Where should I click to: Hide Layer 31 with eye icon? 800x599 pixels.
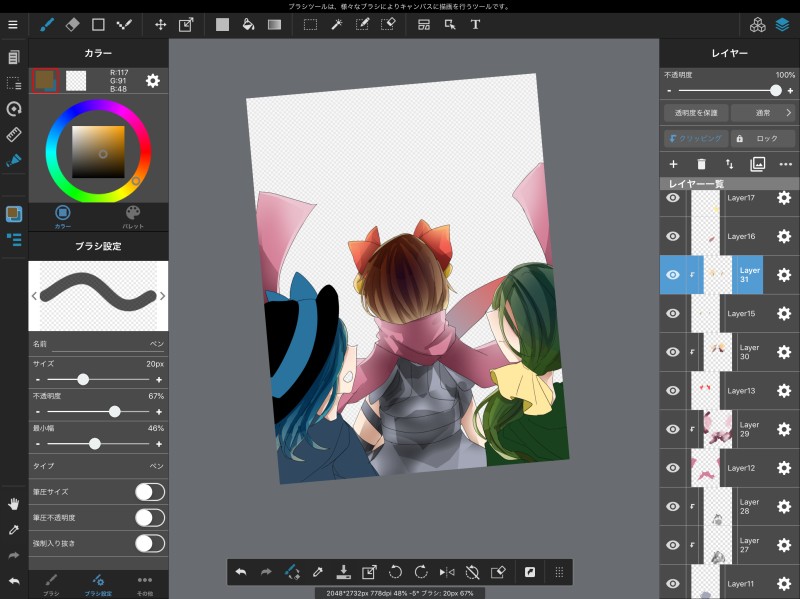pos(673,275)
